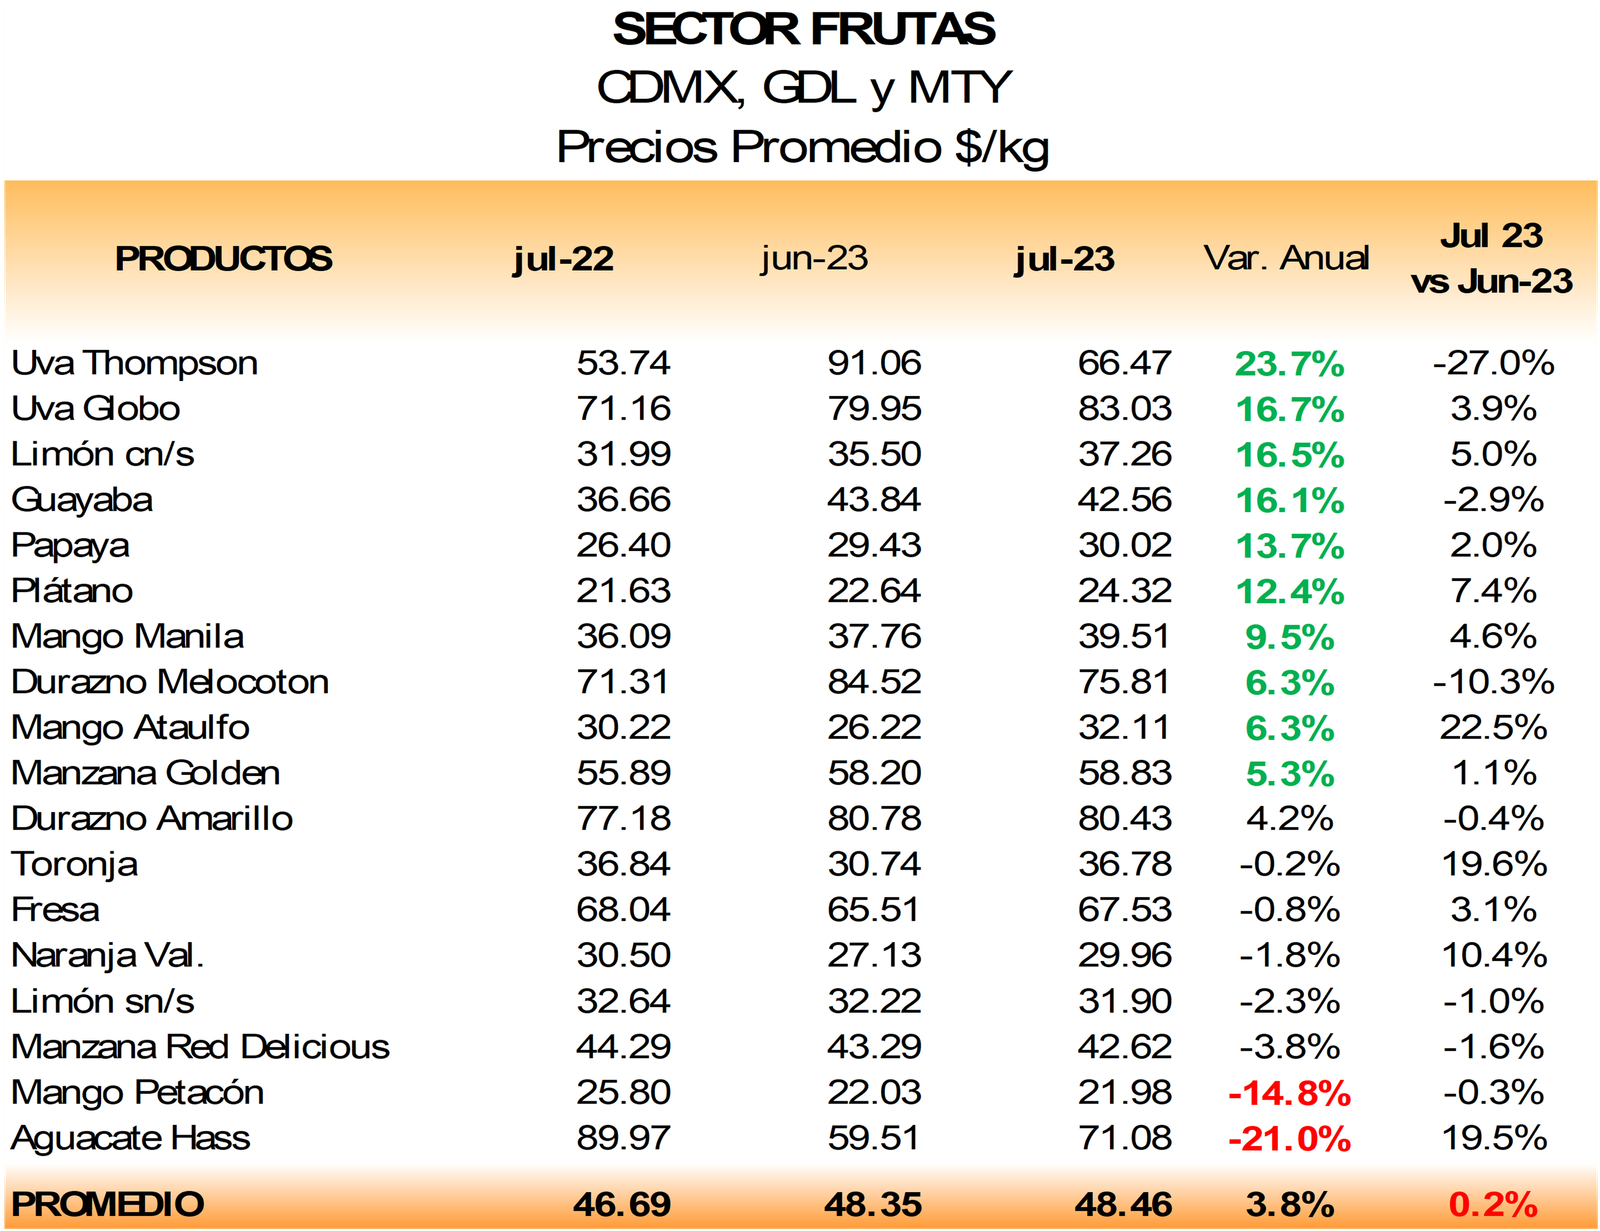This screenshot has height=1231, width=1600.
Task: Click the Durazno Melocoton product name
Action: (x=170, y=682)
